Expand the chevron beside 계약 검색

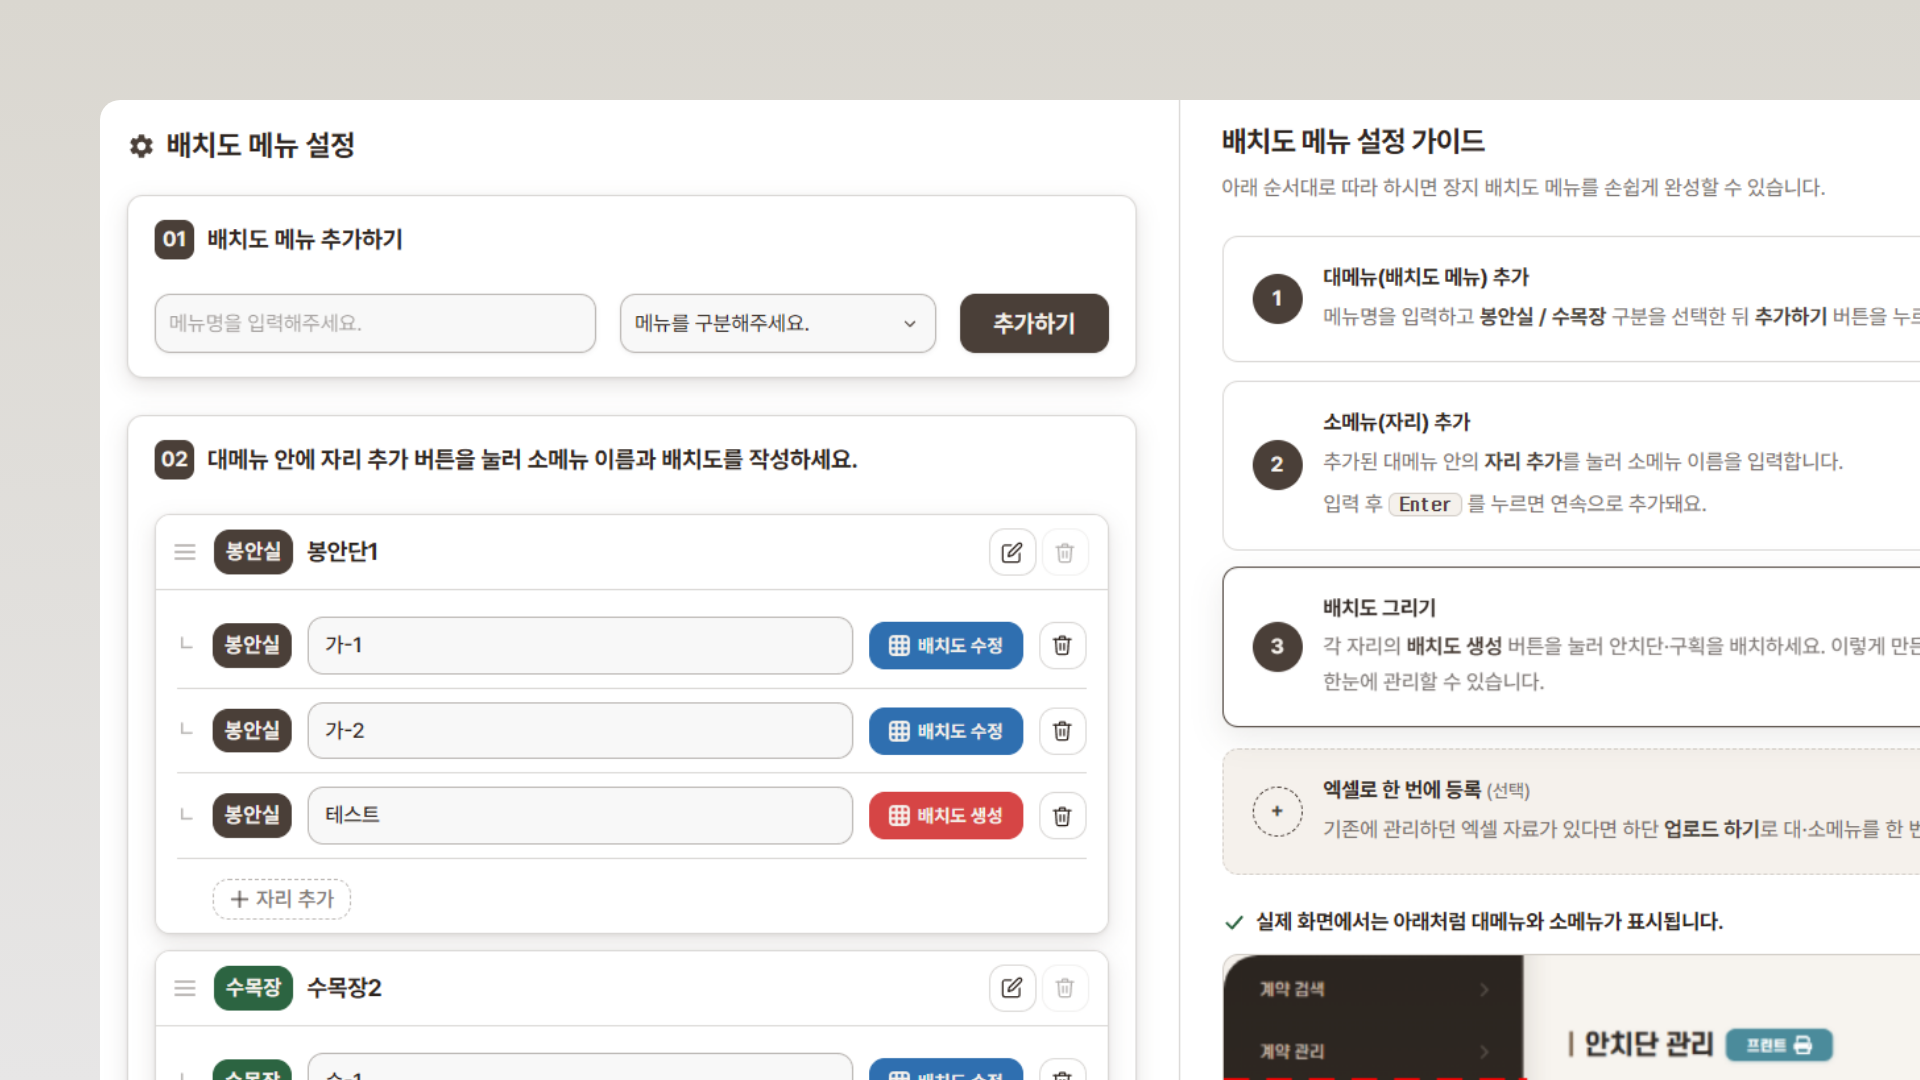tap(1484, 989)
